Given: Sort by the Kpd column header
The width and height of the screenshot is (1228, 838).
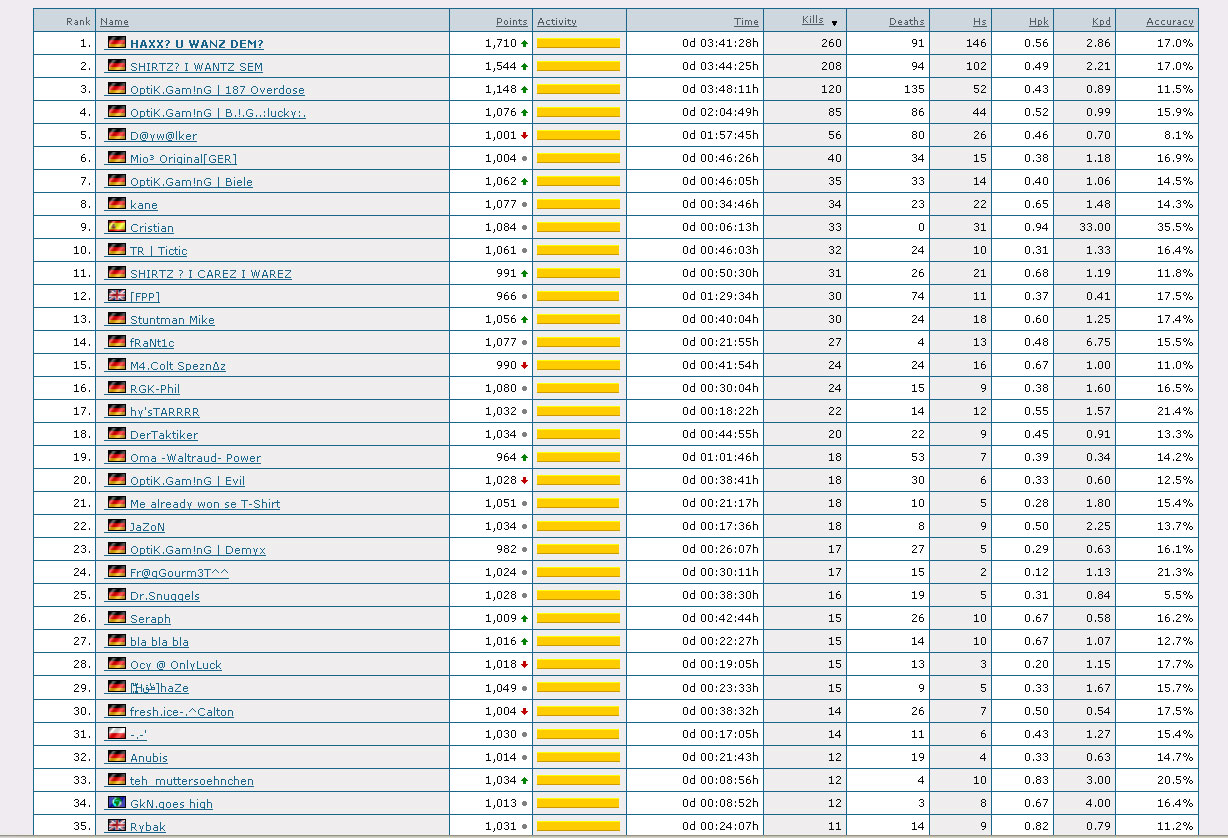Looking at the screenshot, I should click(x=1100, y=21).
